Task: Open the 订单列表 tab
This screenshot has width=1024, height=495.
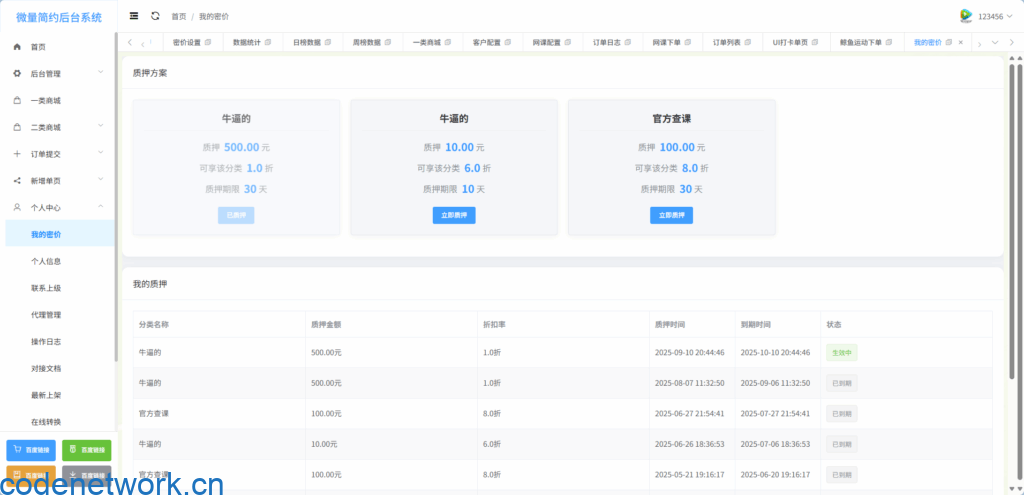Action: point(727,43)
